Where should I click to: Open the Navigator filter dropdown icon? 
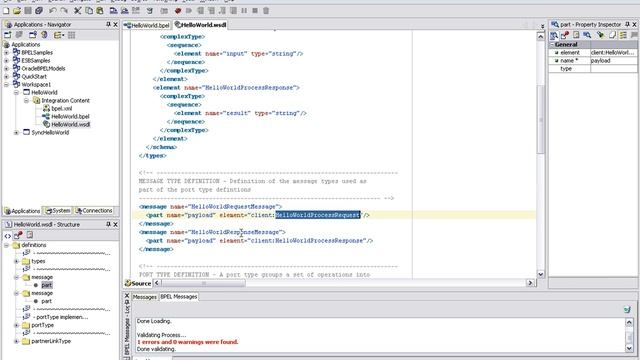(x=59, y=35)
